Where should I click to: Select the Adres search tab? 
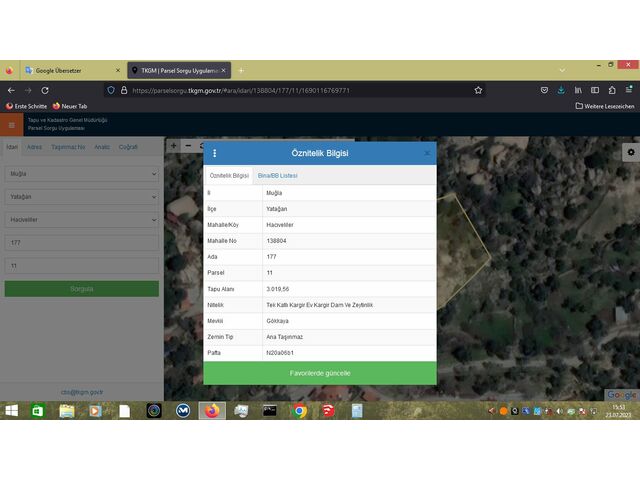[x=34, y=146]
